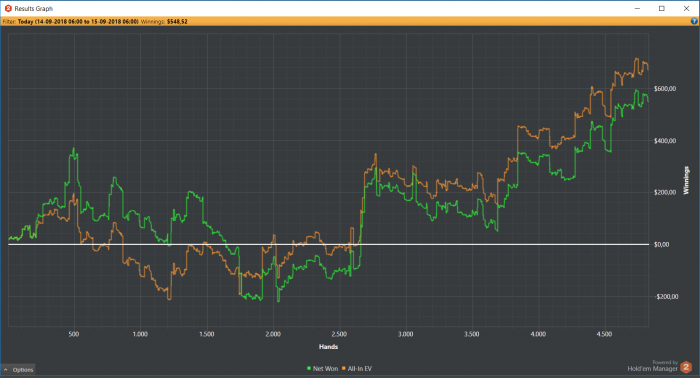Click the 3.500 hands axis tick label
This screenshot has width=700, height=378.
pyautogui.click(x=472, y=334)
